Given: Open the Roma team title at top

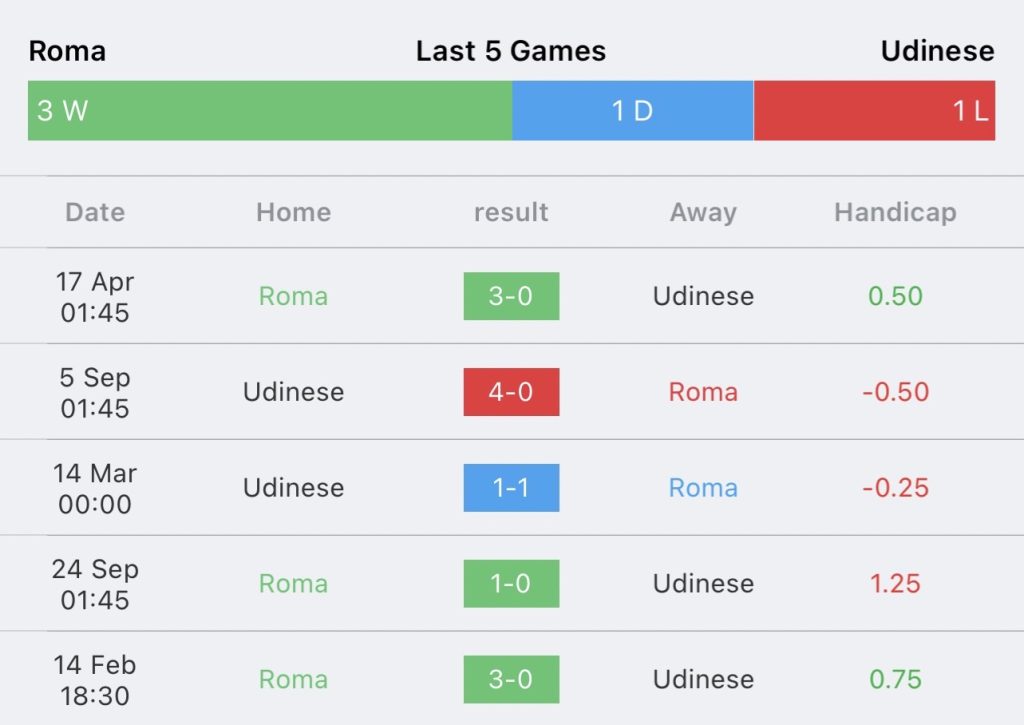Looking at the screenshot, I should pos(67,51).
